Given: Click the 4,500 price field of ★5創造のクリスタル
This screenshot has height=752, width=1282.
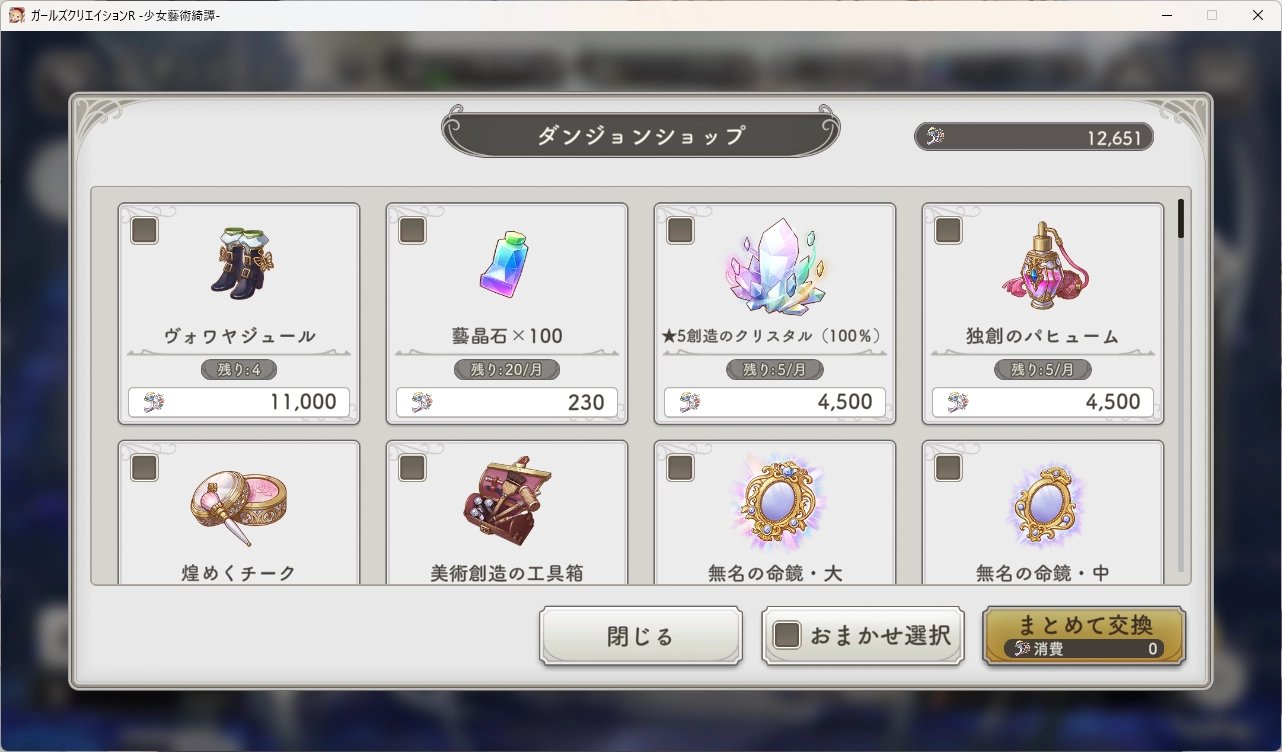Looking at the screenshot, I should [775, 402].
